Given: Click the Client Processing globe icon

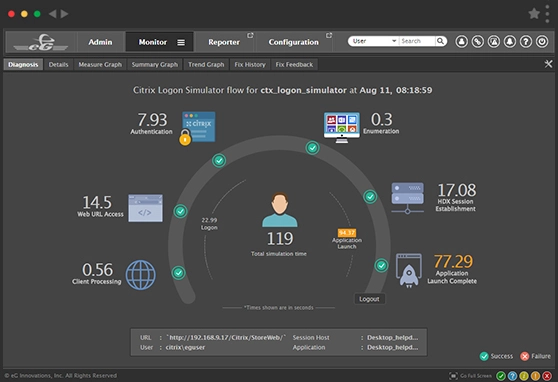Looking at the screenshot, I should point(141,274).
